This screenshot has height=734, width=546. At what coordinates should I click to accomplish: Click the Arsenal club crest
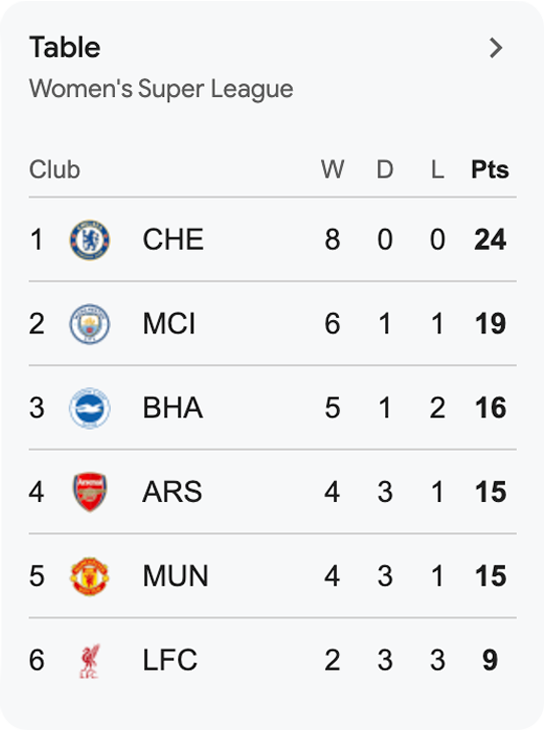pyautogui.click(x=90, y=492)
